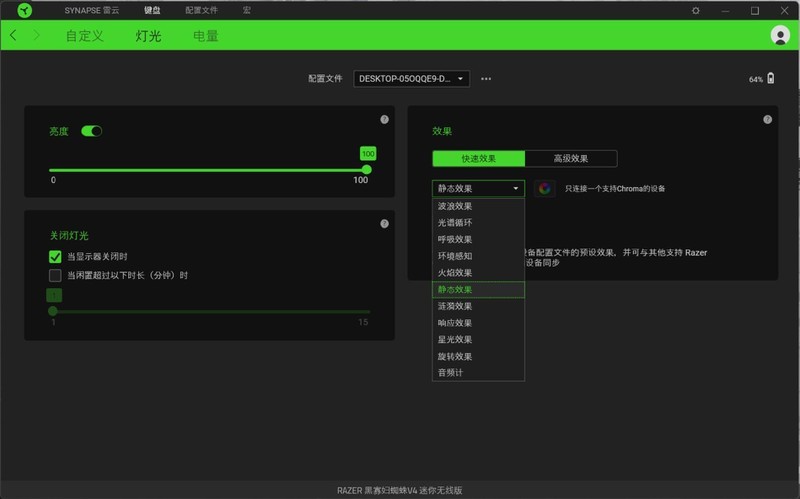This screenshot has width=800, height=499.
Task: Uncheck 当显示器关闭时 checkbox
Action: point(55,257)
